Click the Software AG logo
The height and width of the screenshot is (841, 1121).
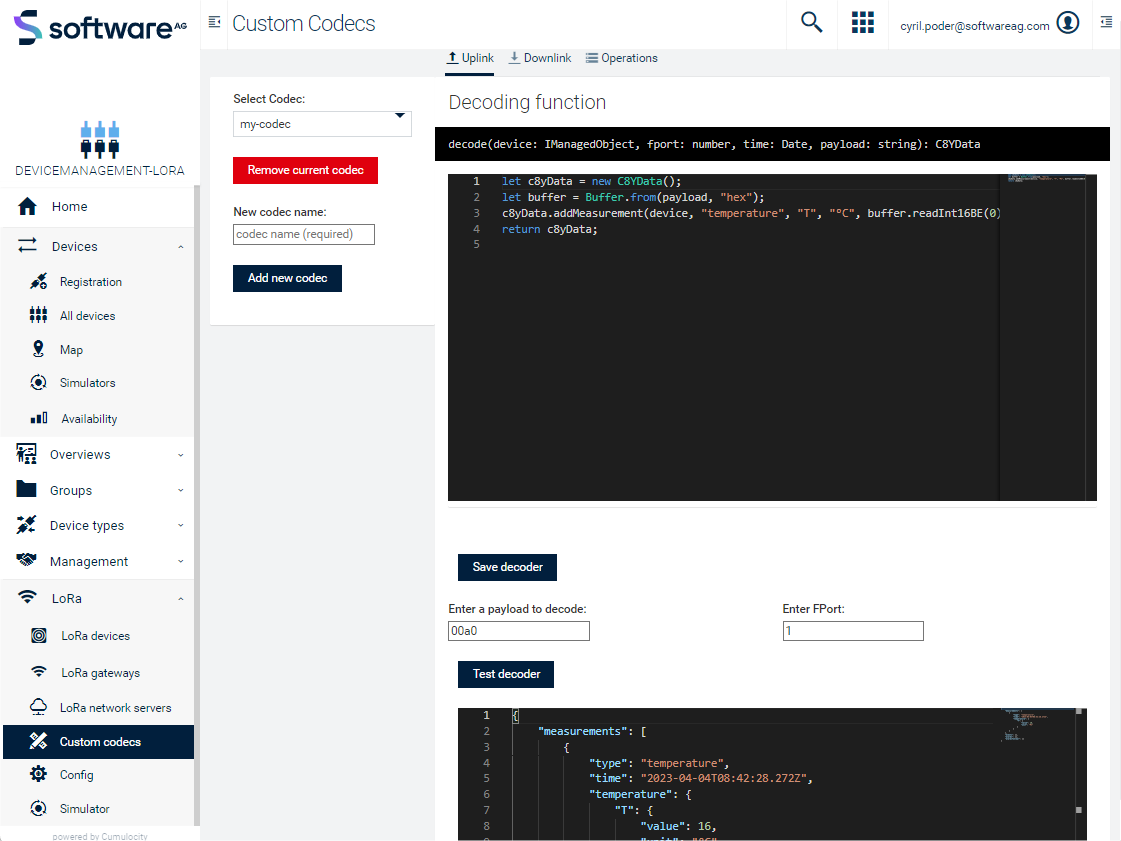[x=100, y=27]
